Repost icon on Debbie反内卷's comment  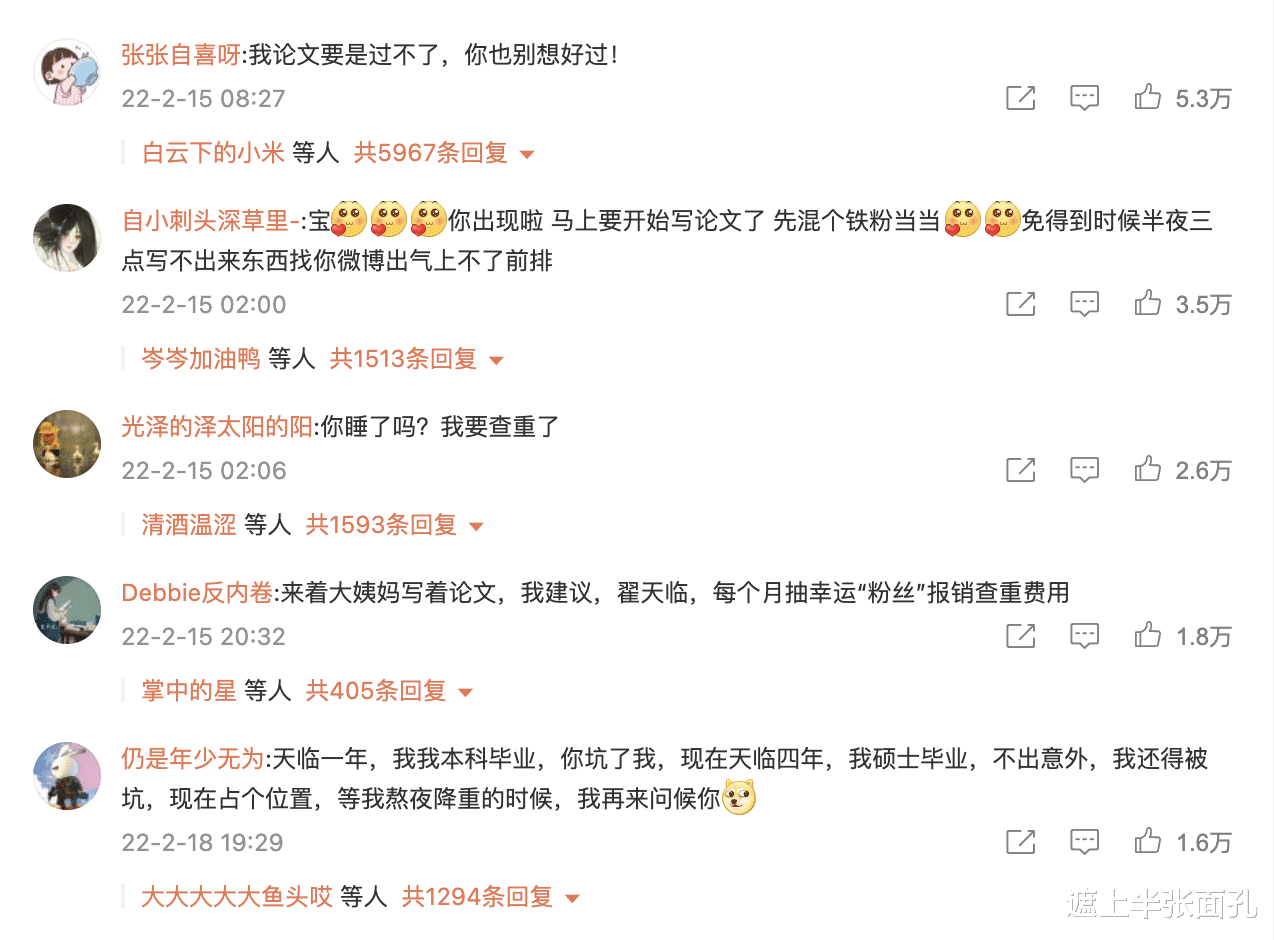pos(1020,635)
